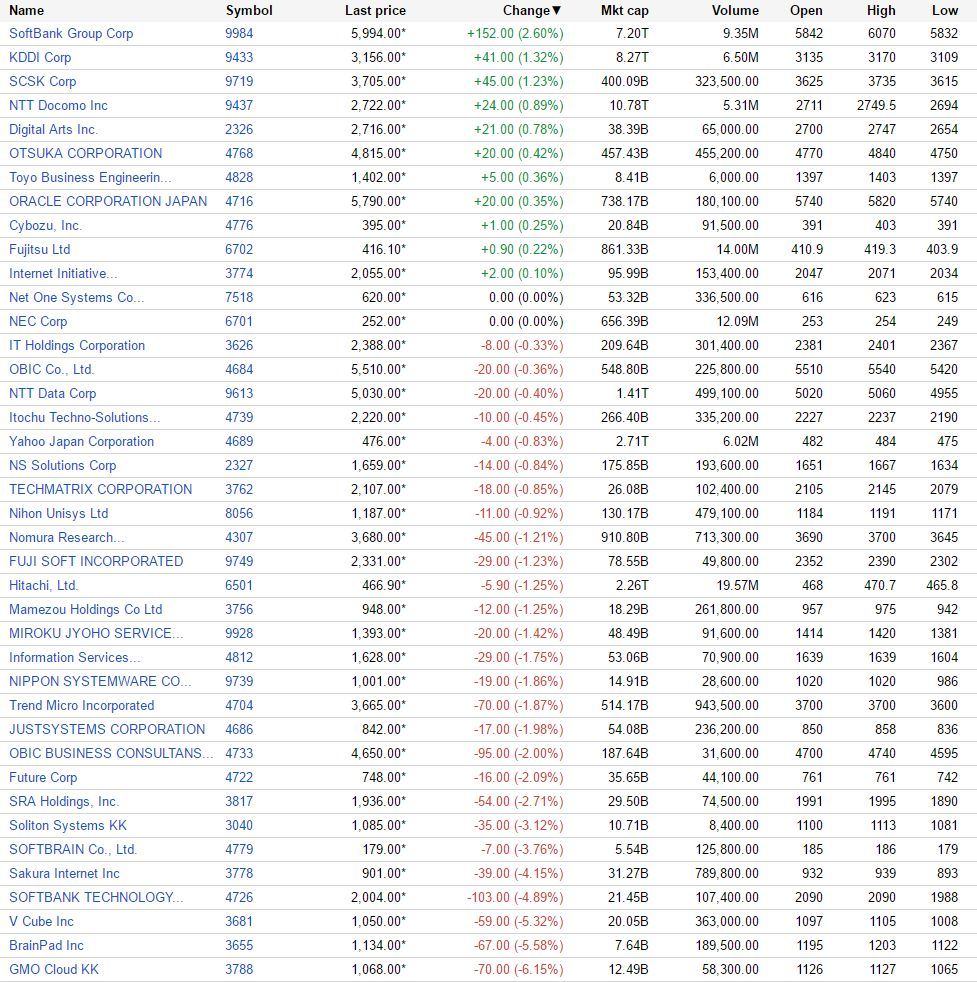Image resolution: width=977 pixels, height=982 pixels.
Task: Open NIPPON SYSTEMWARE CO... link
Action: coord(100,682)
